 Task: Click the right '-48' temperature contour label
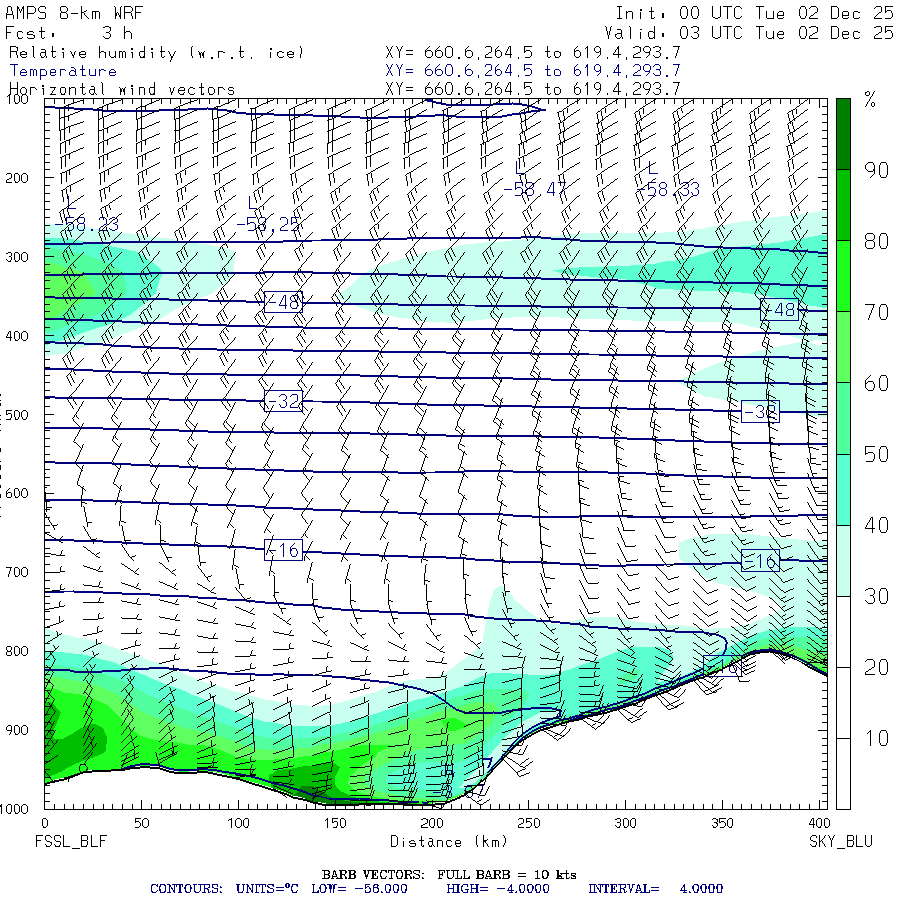point(779,310)
